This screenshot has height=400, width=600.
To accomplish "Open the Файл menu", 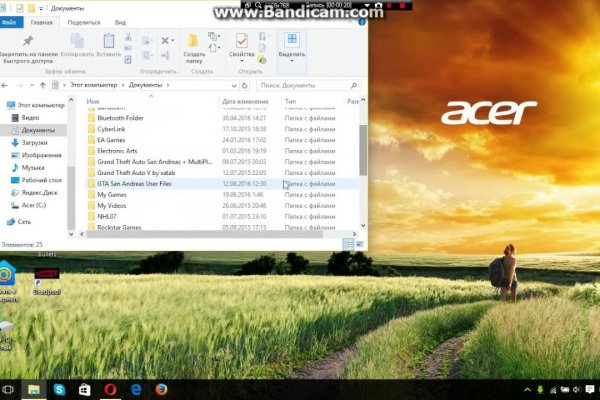I will click(x=12, y=21).
